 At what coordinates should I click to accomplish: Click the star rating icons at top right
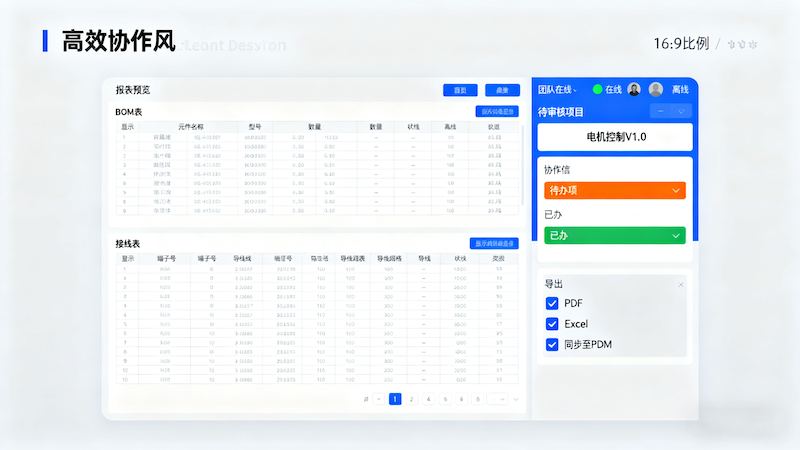click(x=741, y=44)
